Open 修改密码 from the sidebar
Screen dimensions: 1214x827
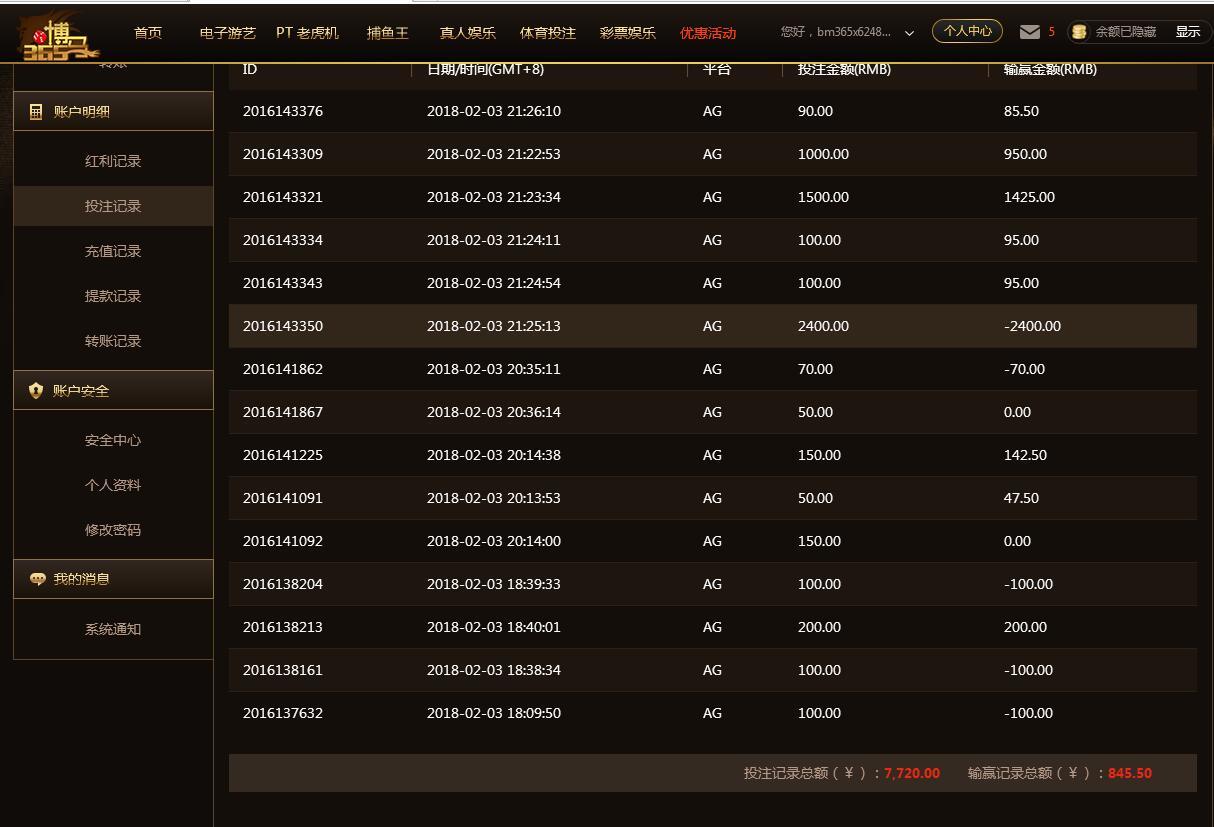point(113,531)
